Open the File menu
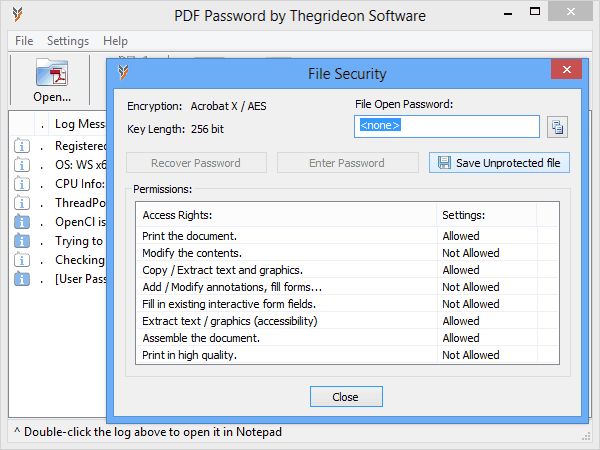The image size is (600, 450). [x=24, y=41]
